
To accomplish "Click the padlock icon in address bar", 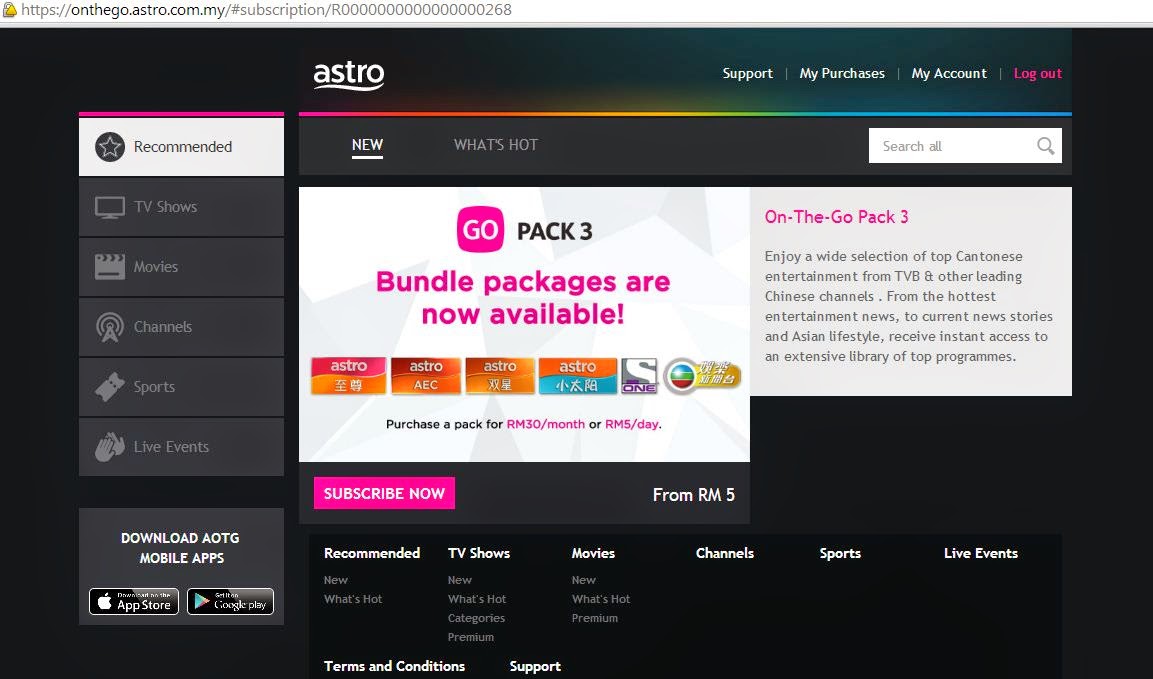I will [9, 10].
